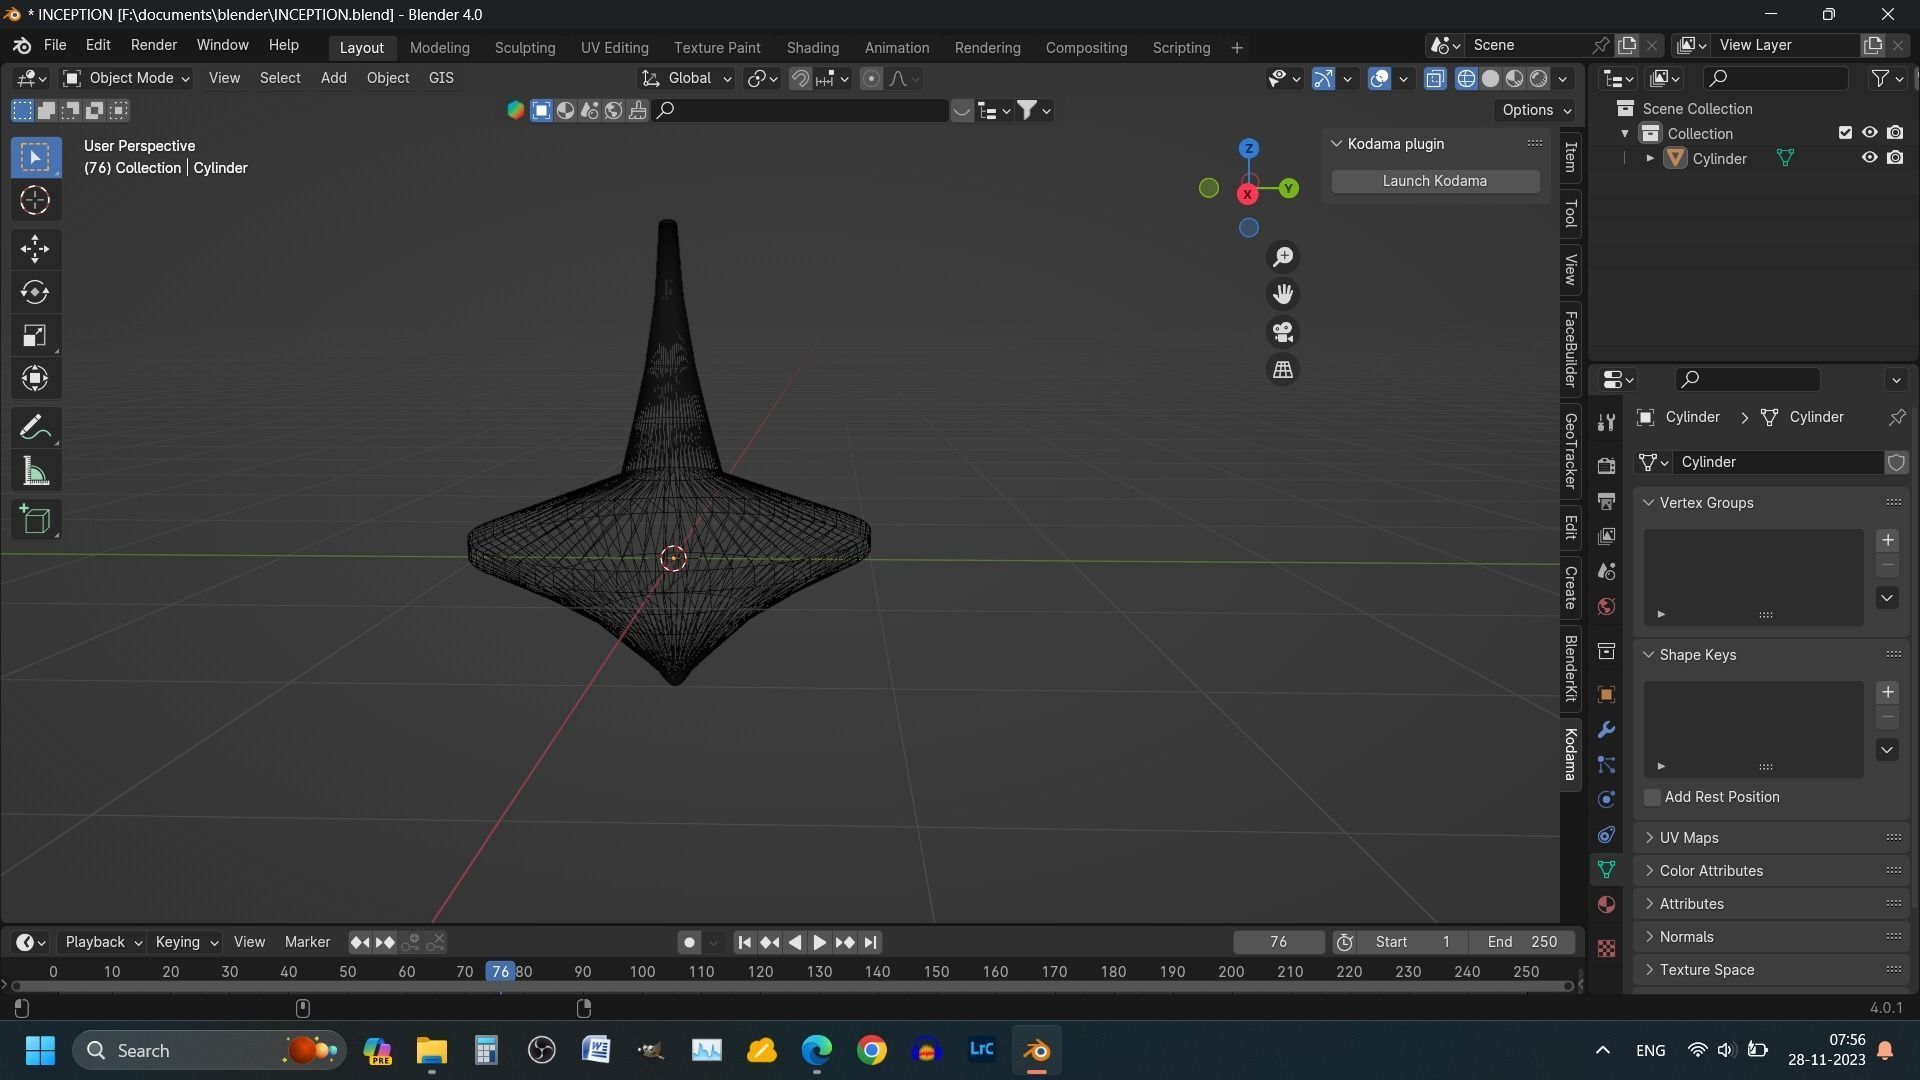Select the Move tool
Screen dimensions: 1920x1080
(35, 248)
